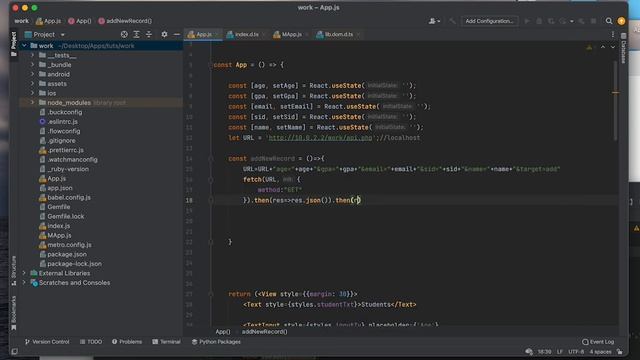Image resolution: width=640 pixels, height=360 pixels.
Task: Click the warning inspection icon in editor
Action: tap(589, 47)
